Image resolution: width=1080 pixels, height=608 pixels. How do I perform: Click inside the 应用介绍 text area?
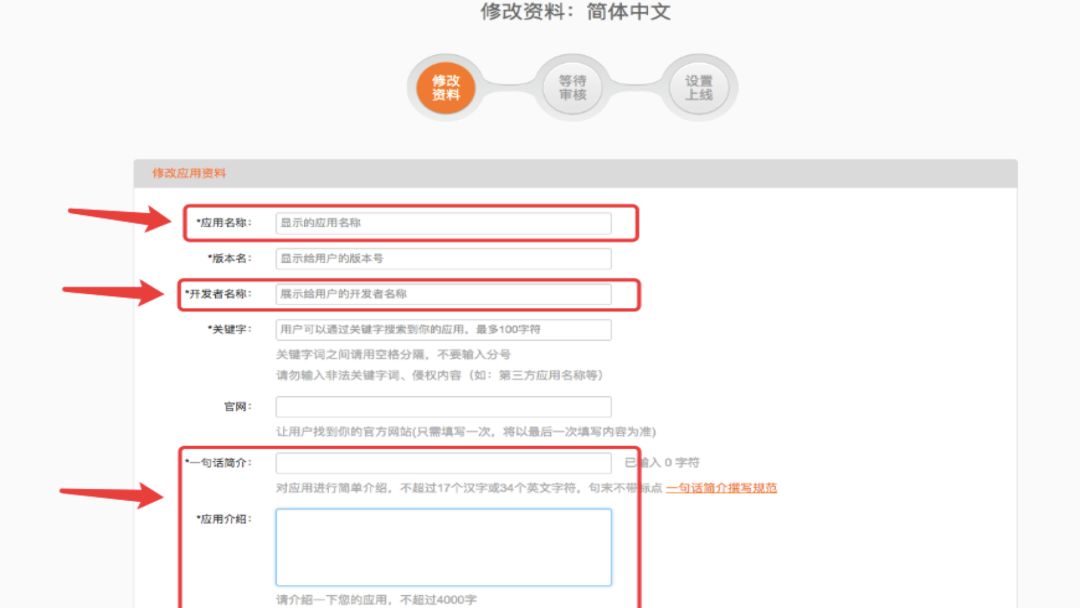point(443,547)
